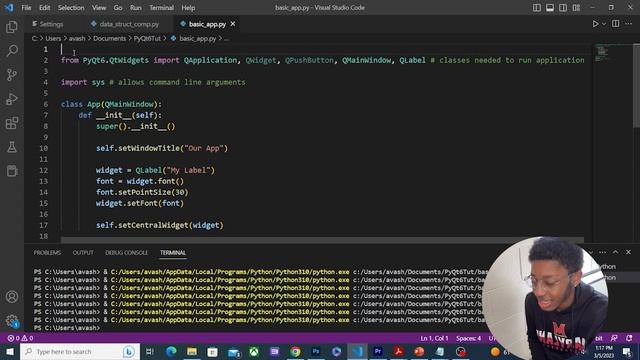Select the TERMINAL panel tab

pyautogui.click(x=173, y=253)
